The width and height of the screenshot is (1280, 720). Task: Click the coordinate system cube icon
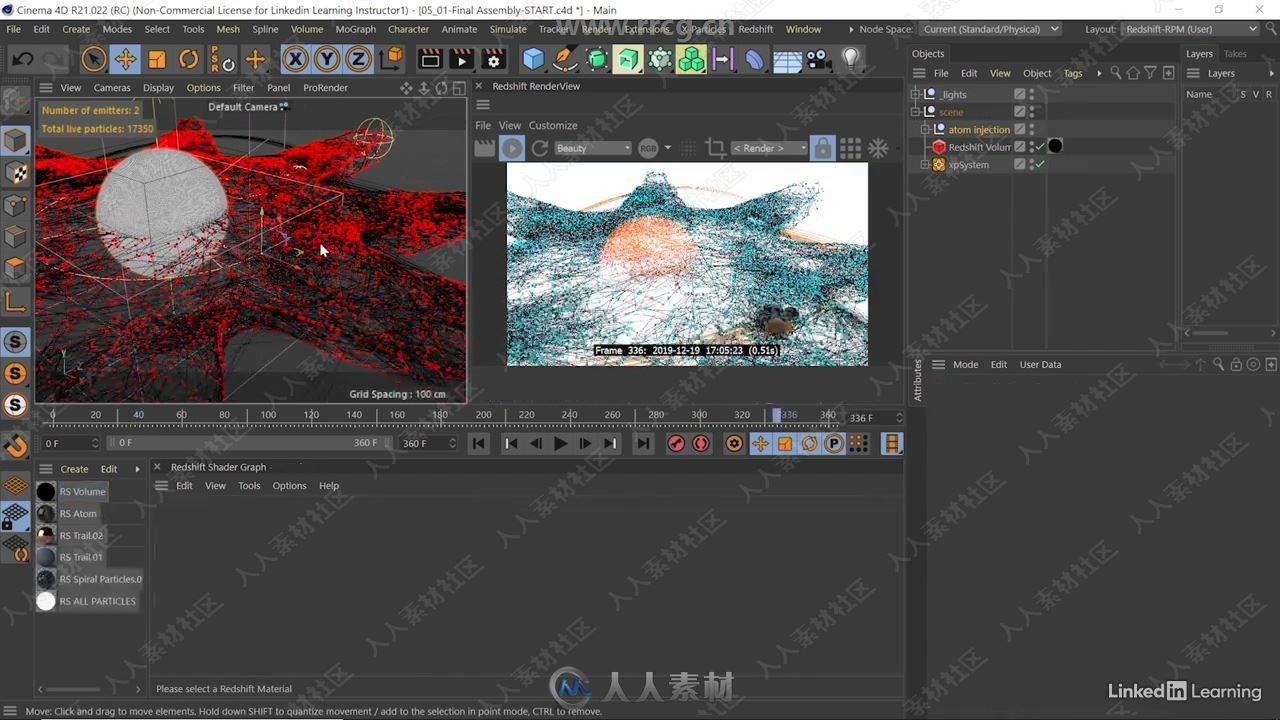[391, 60]
